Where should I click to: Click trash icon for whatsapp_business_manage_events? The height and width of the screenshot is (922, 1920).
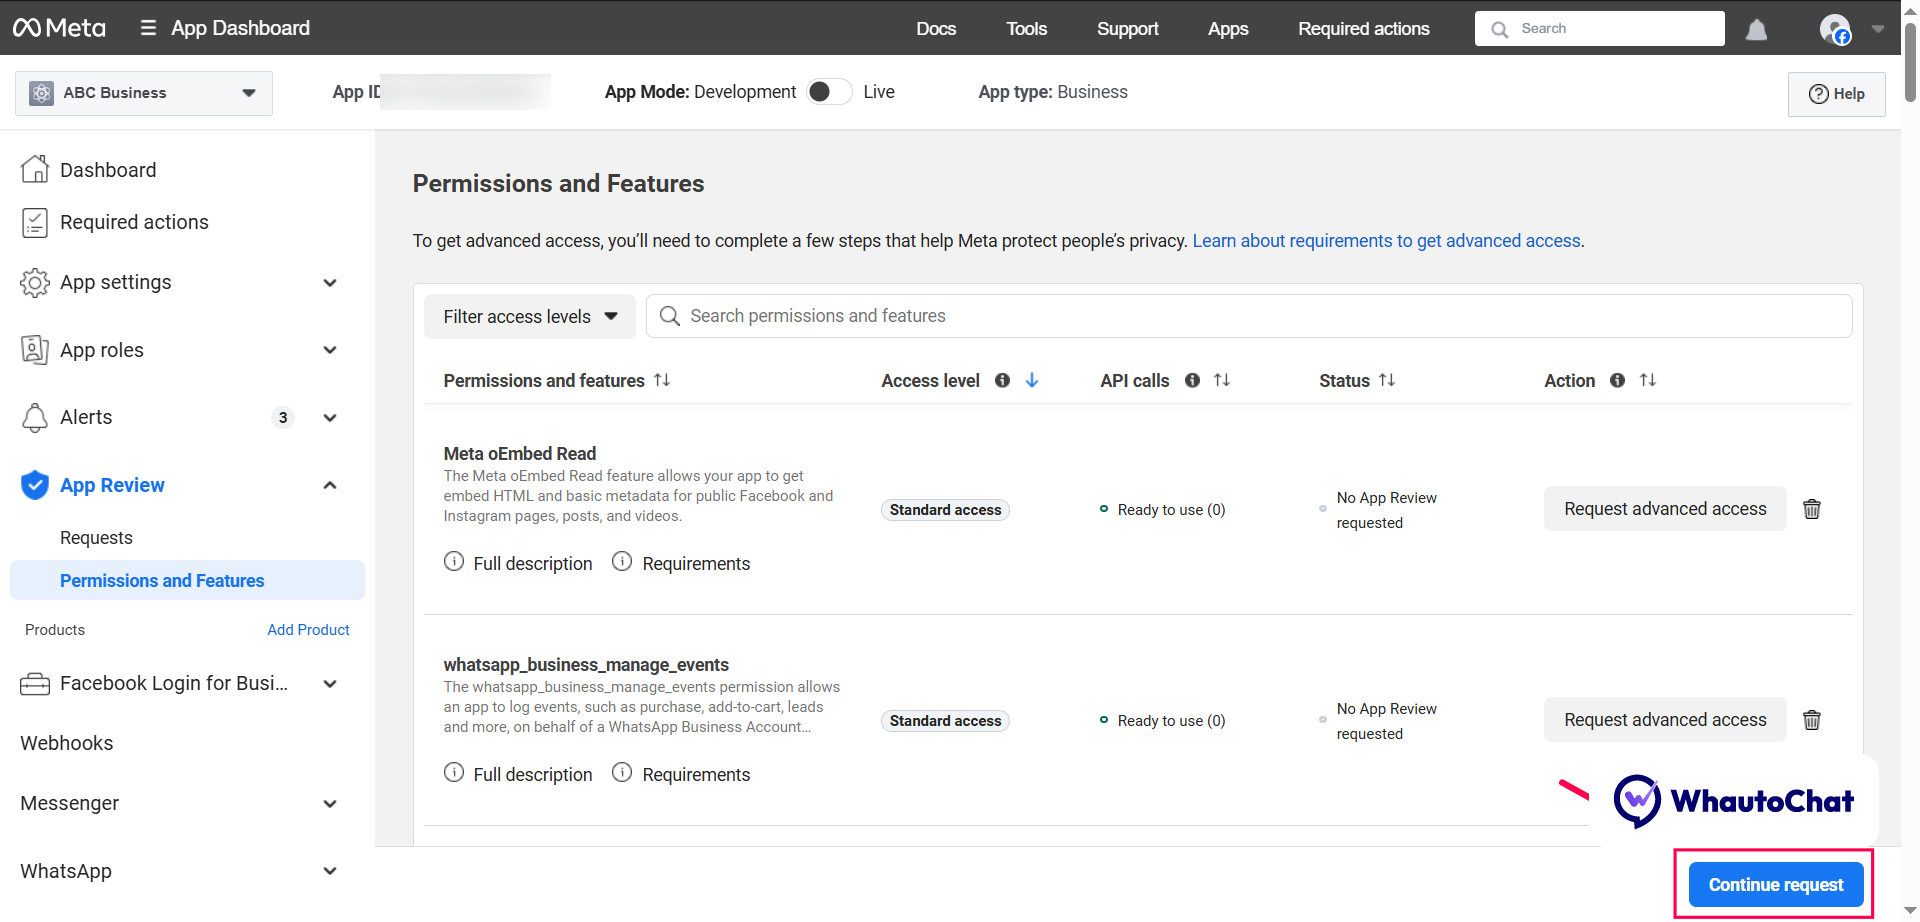1811,720
